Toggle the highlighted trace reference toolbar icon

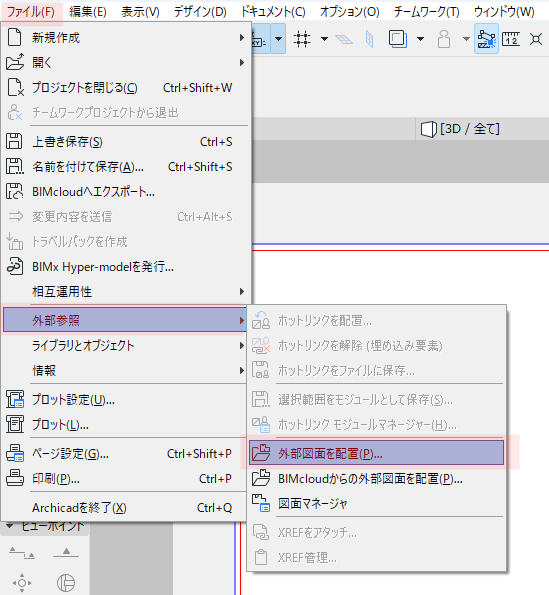tap(486, 39)
